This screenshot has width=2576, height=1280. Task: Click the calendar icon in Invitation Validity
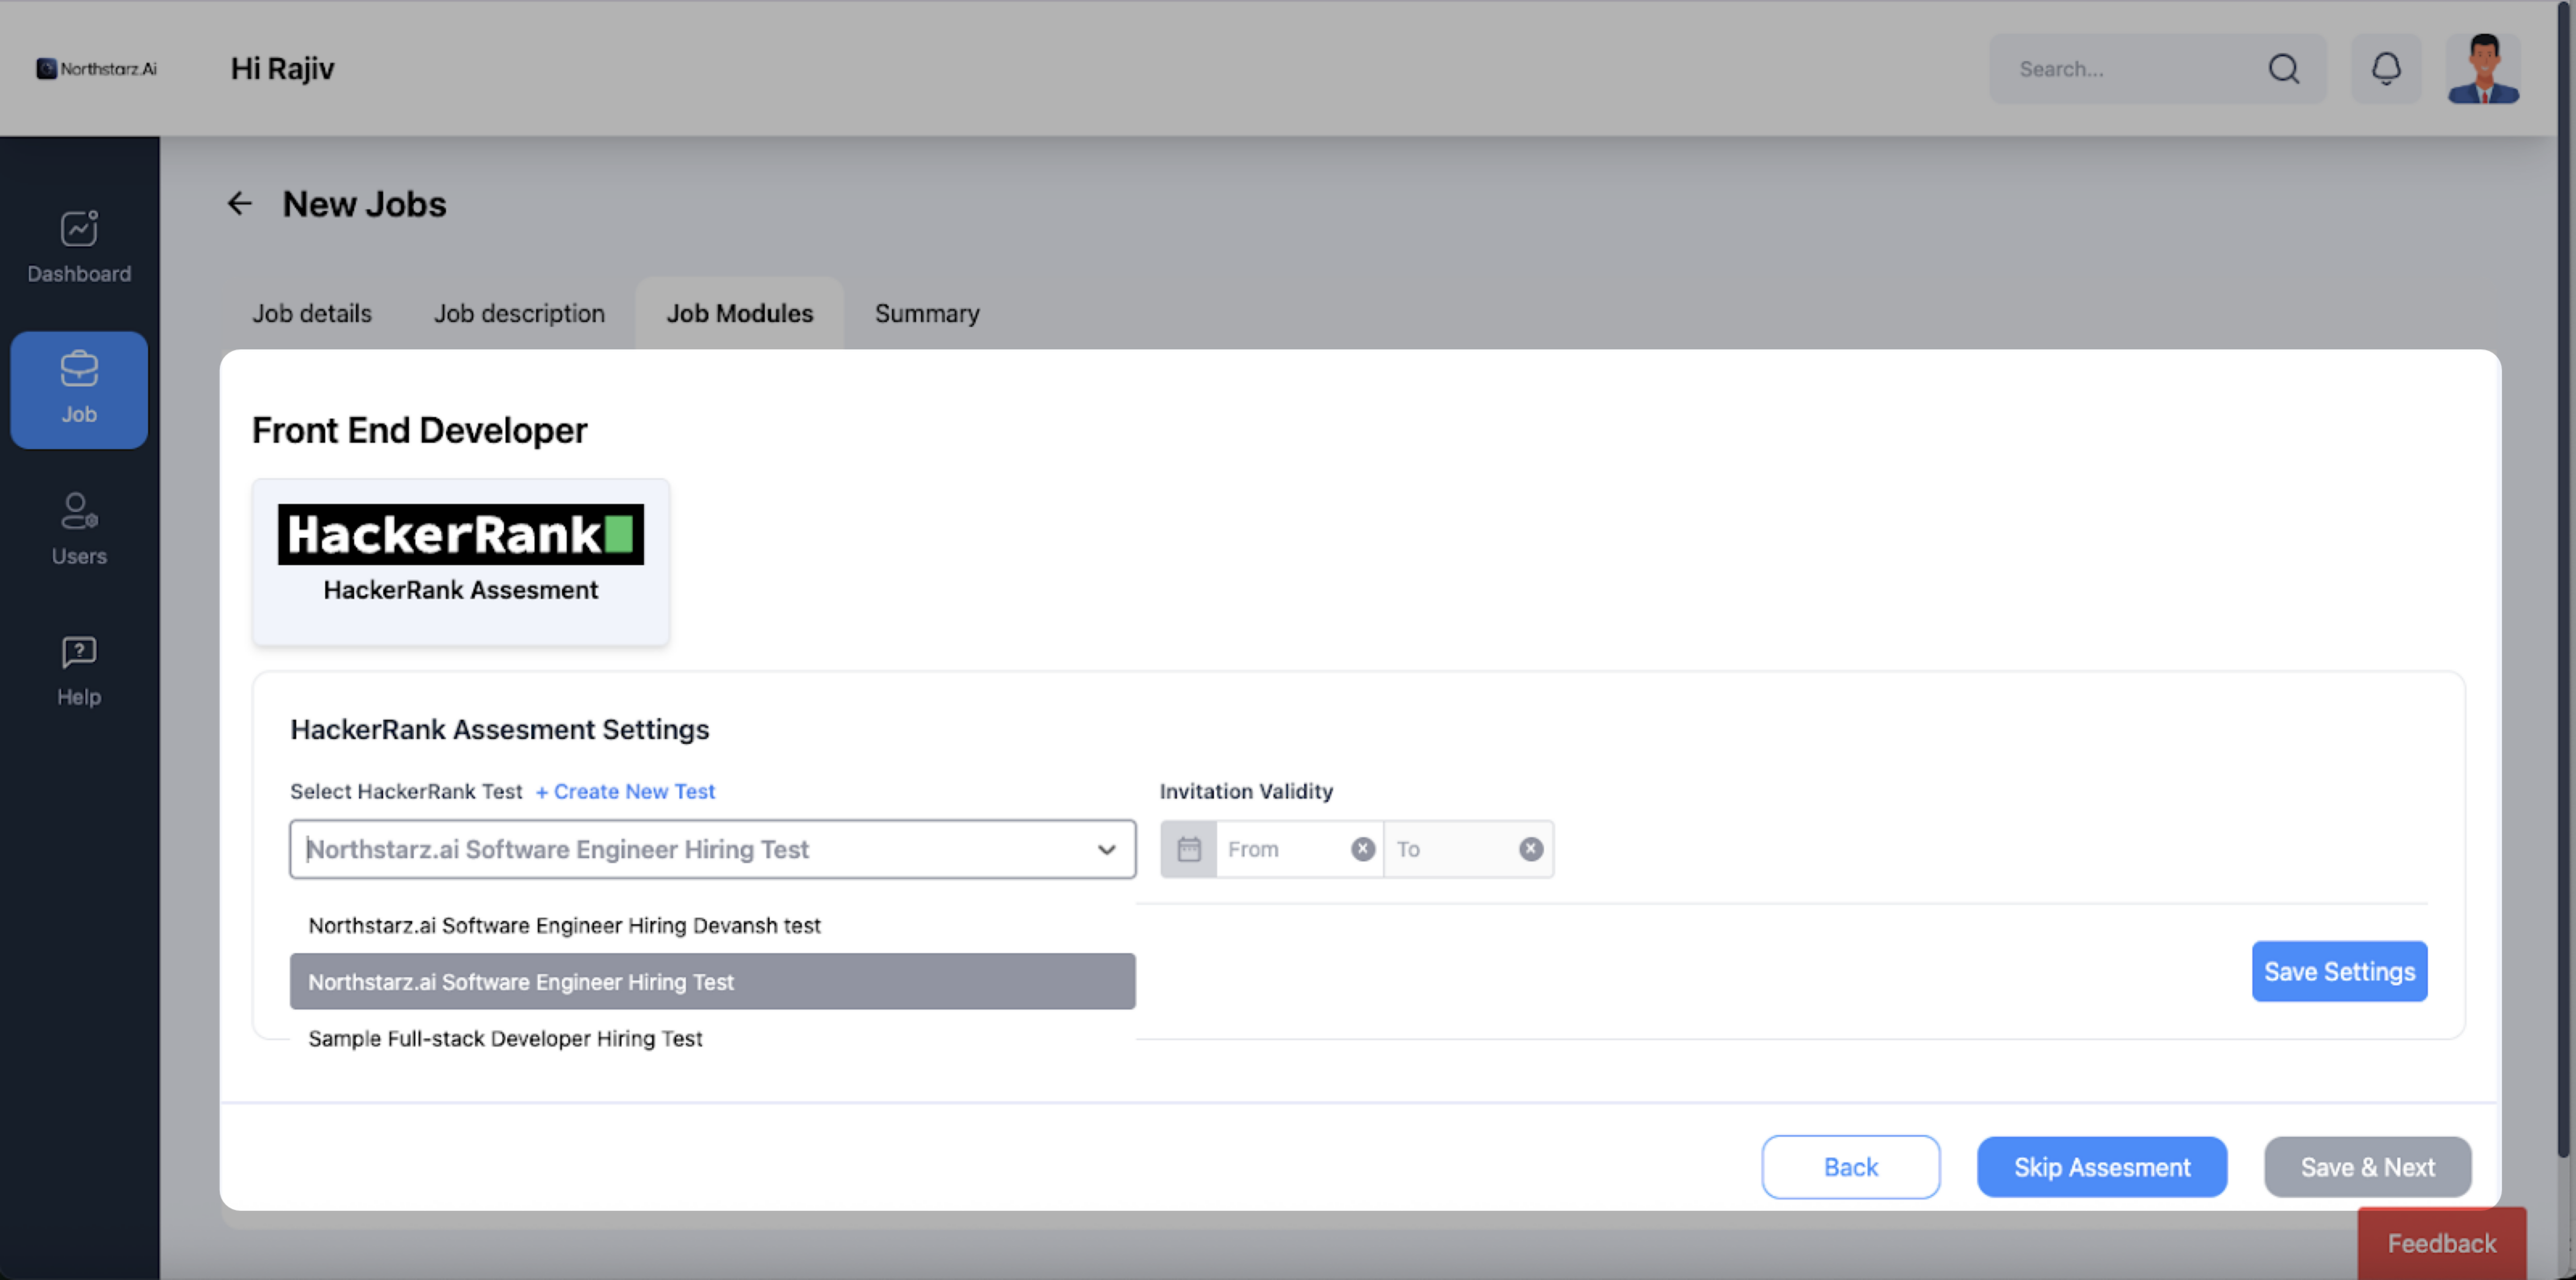[1188, 849]
